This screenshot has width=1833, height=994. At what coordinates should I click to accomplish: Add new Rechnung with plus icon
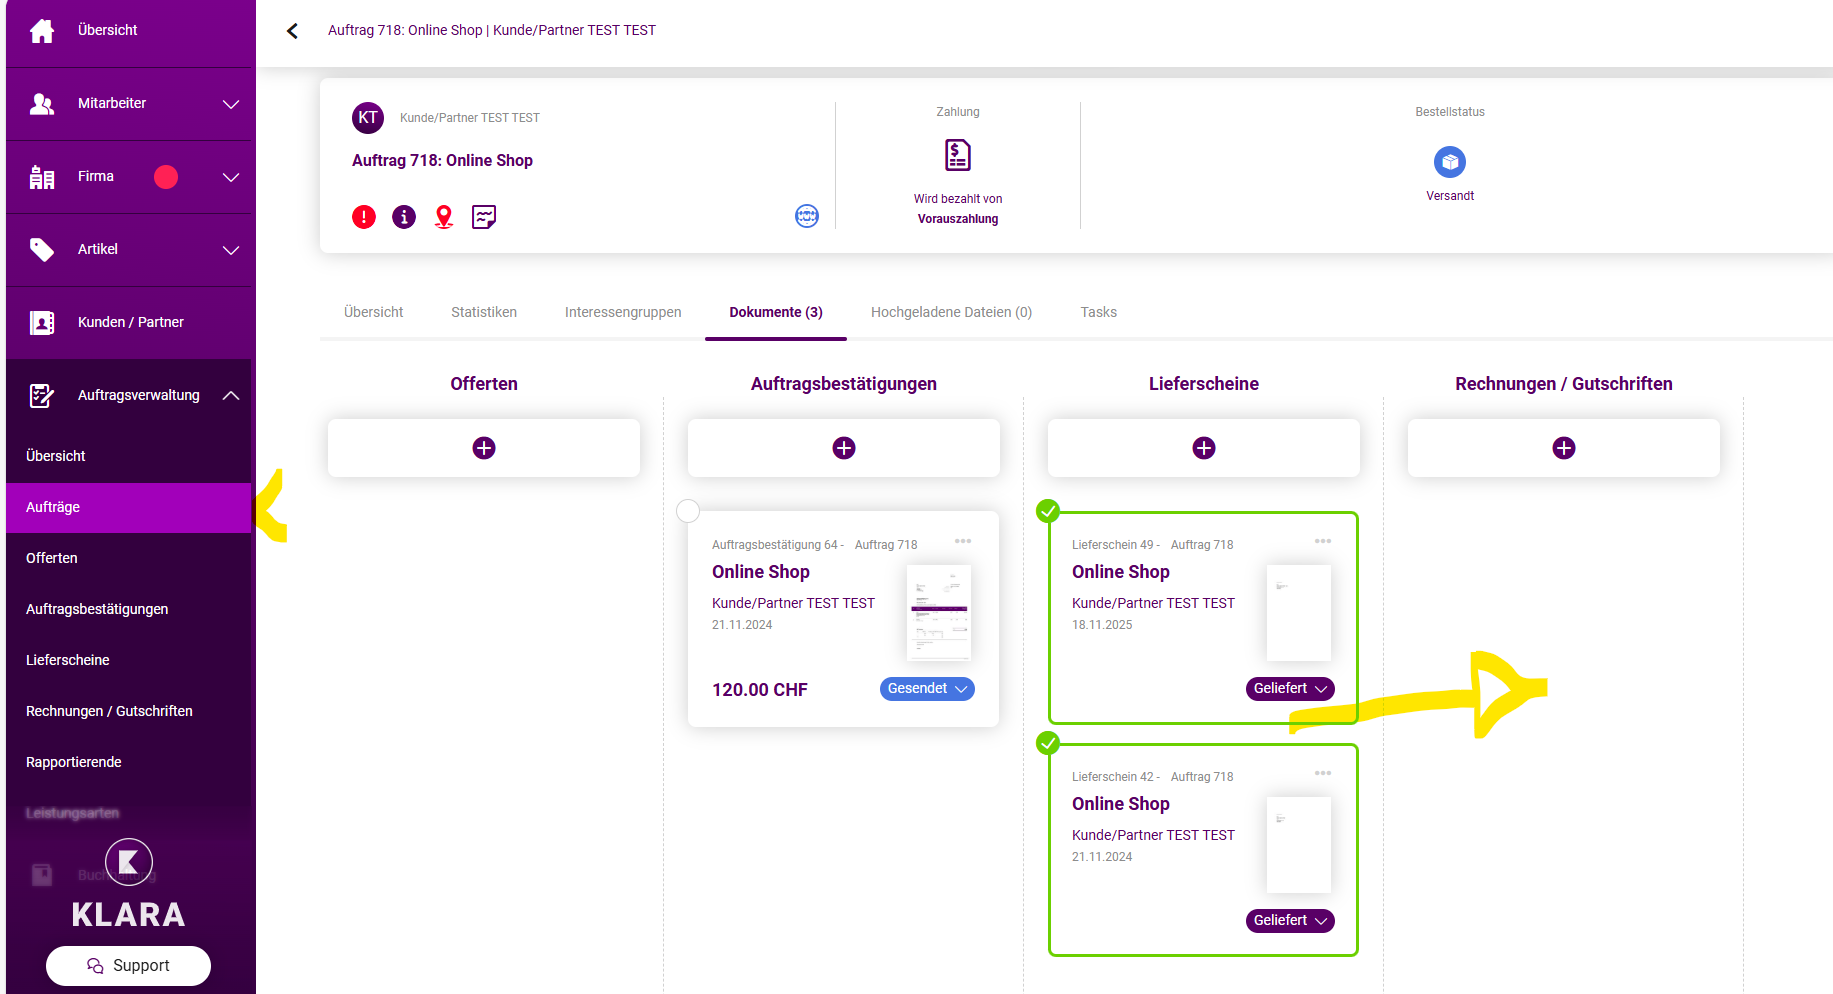click(x=1564, y=448)
